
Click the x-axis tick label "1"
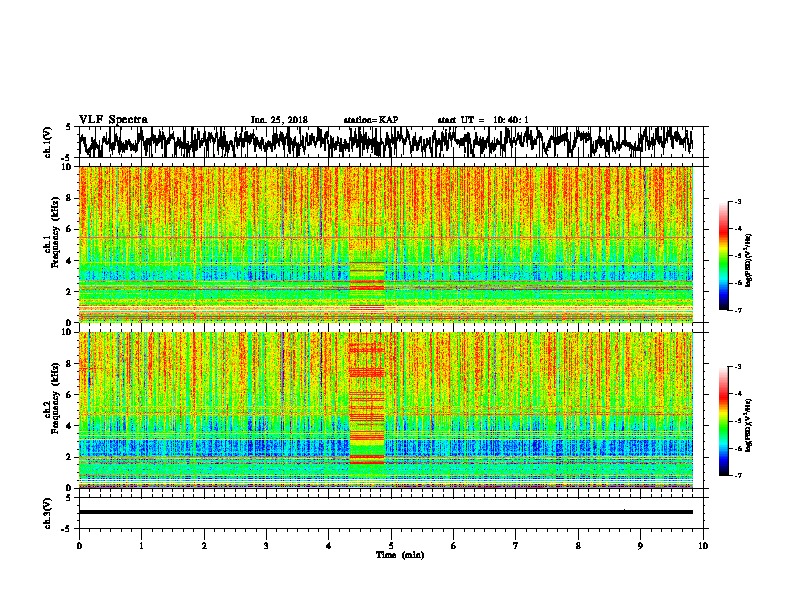141,546
